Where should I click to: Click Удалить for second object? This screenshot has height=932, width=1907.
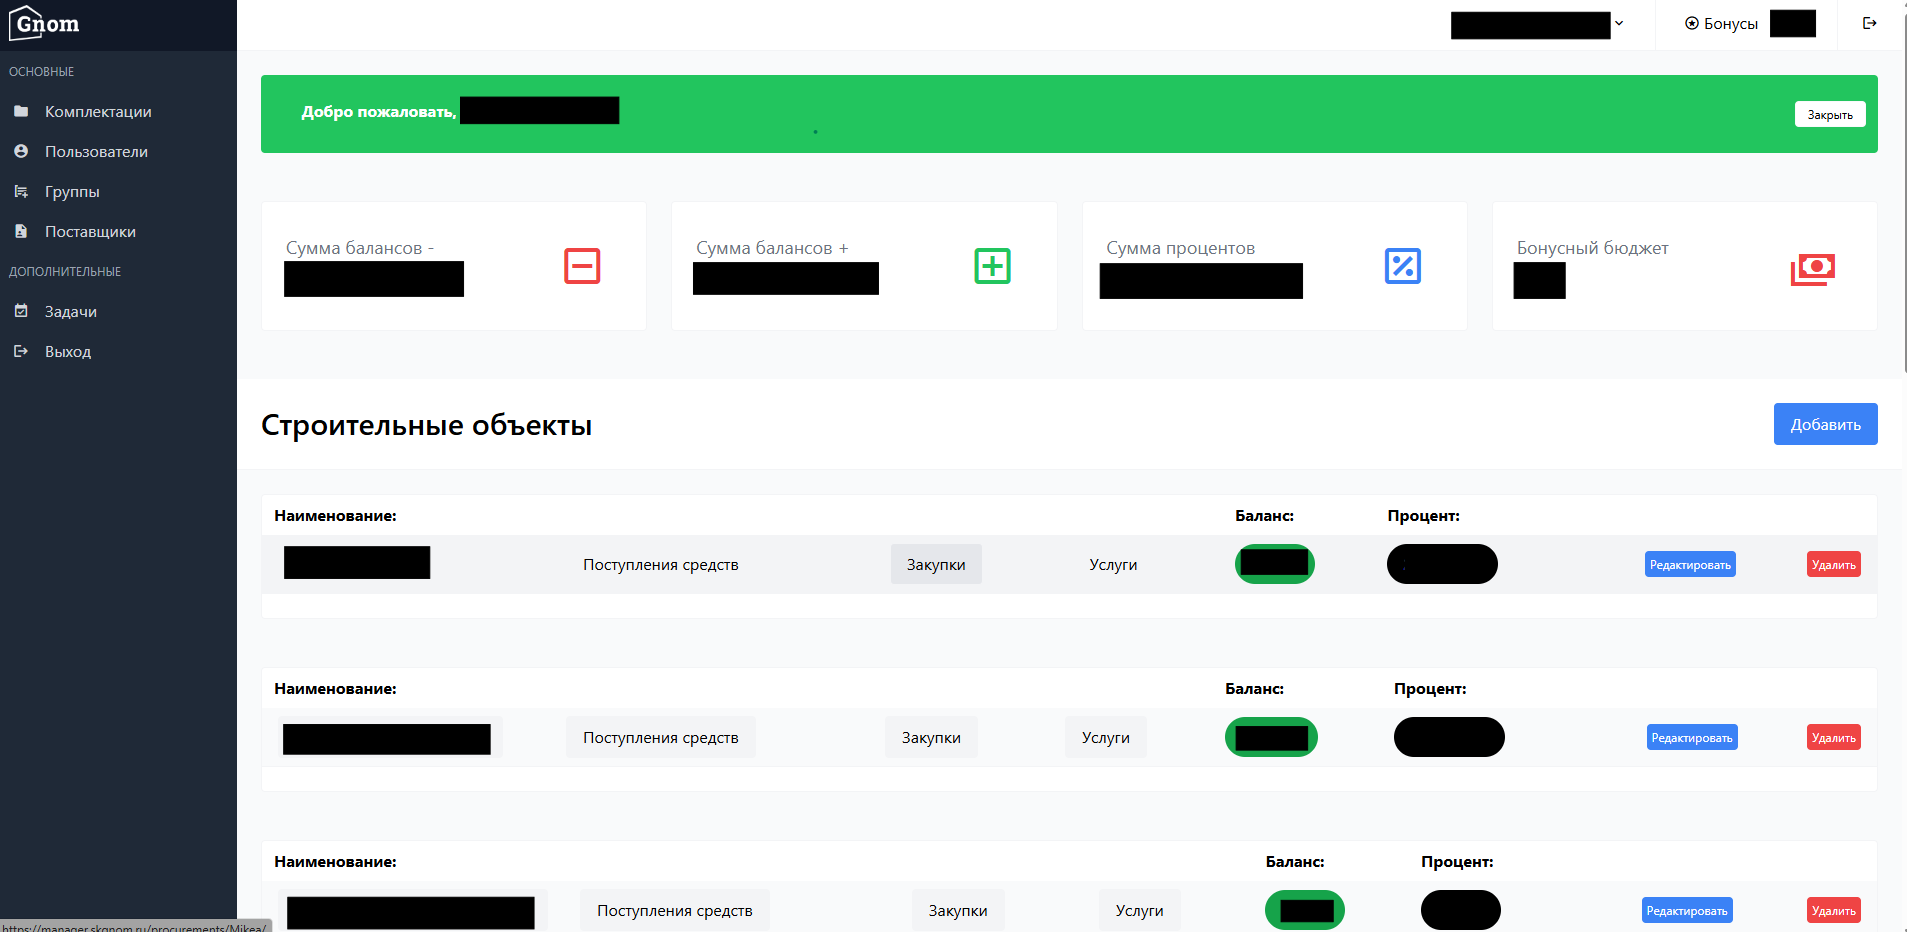[1834, 737]
